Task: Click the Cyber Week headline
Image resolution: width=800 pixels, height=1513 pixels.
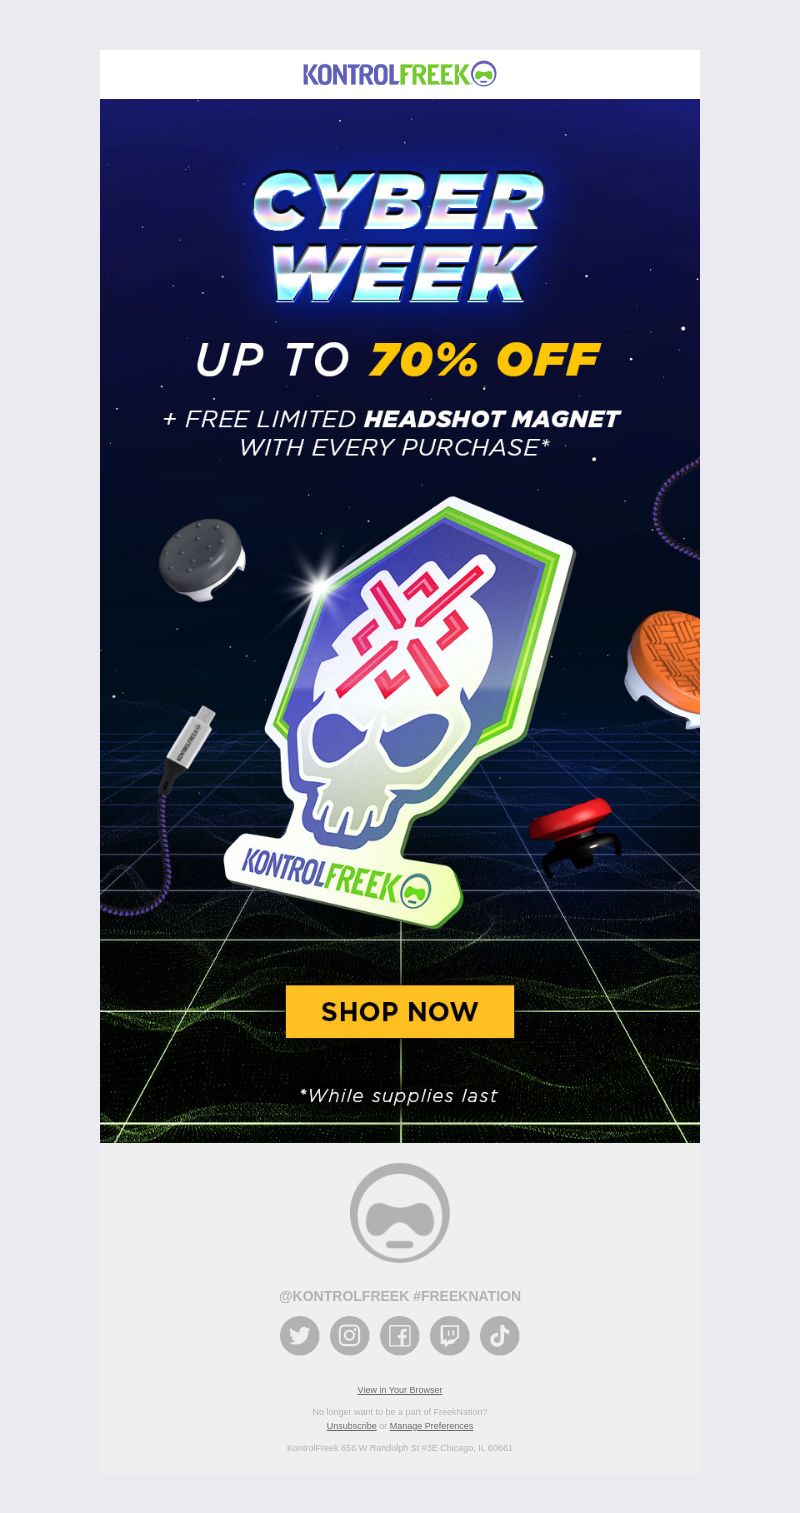Action: coord(400,236)
